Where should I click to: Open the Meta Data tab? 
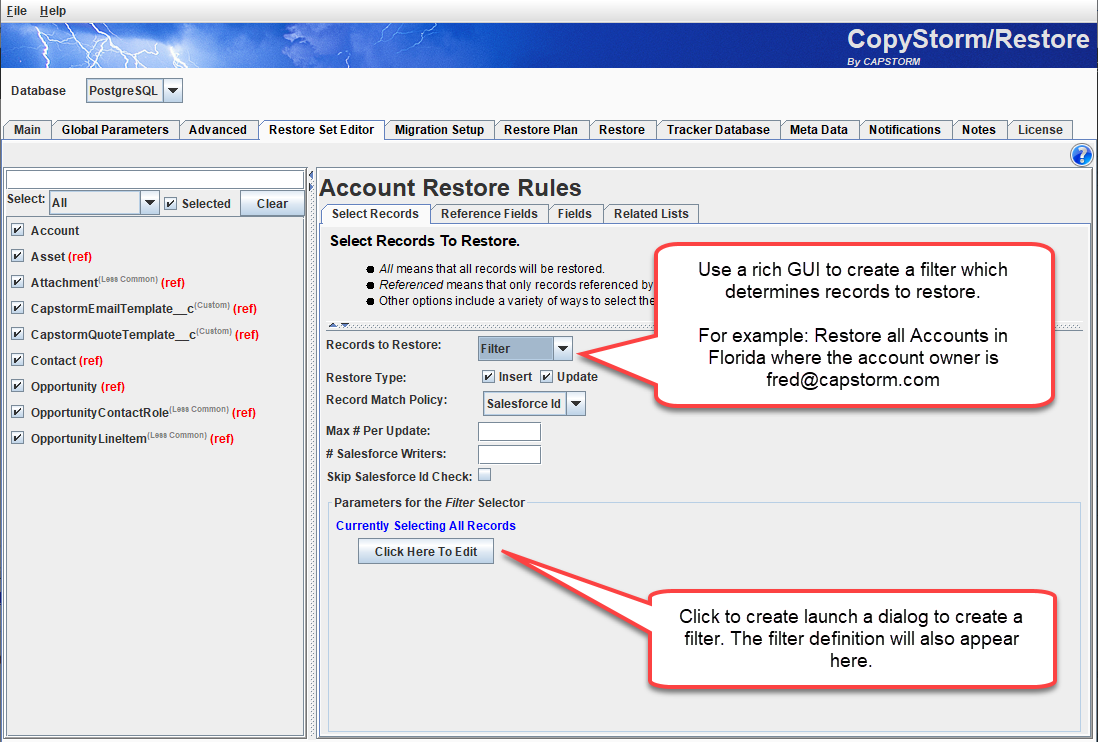point(819,130)
